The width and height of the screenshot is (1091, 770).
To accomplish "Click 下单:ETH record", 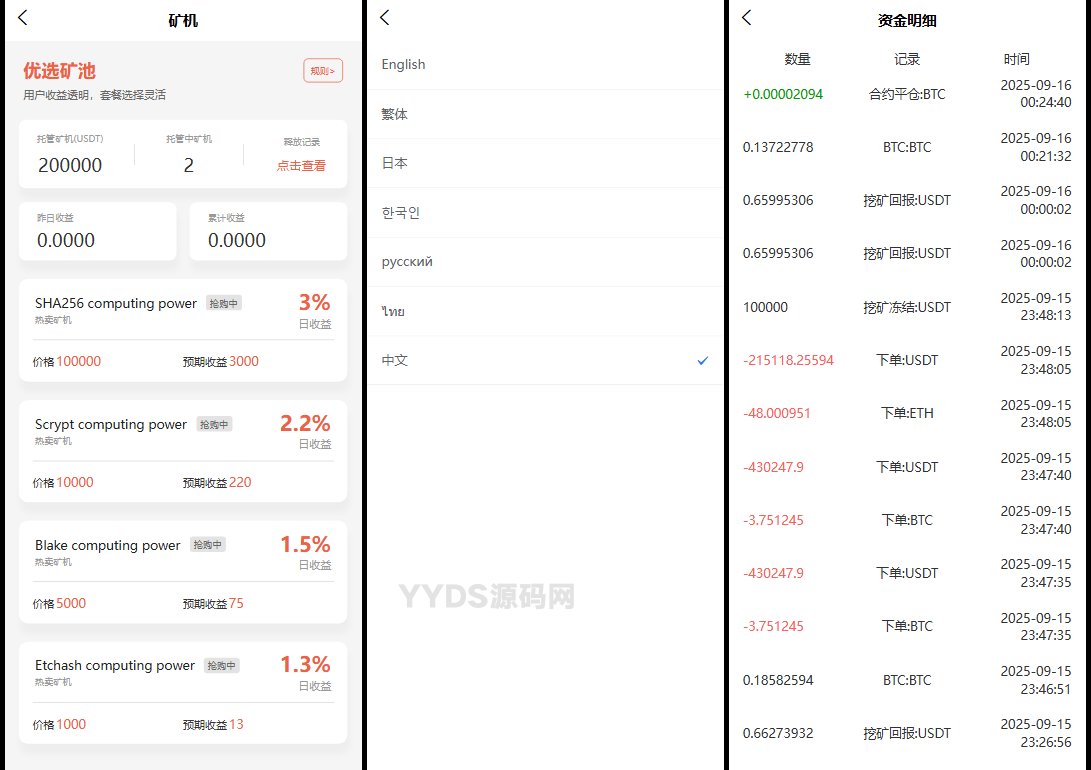I will [907, 413].
